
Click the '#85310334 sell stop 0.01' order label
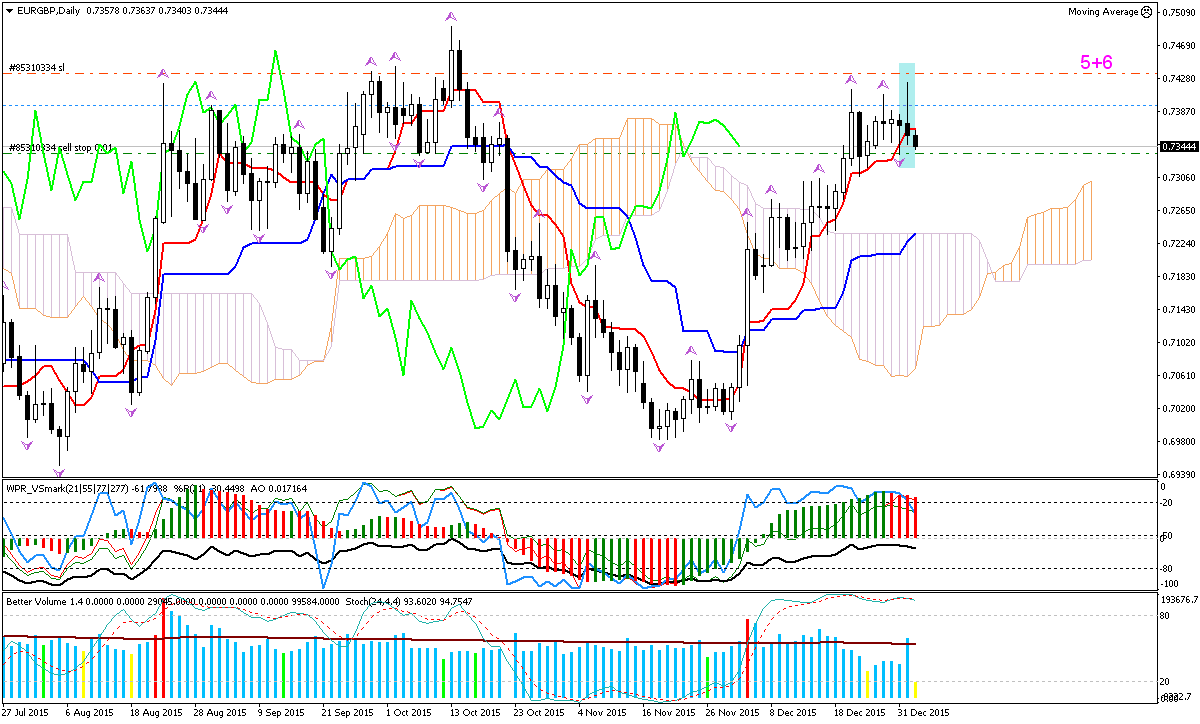pyautogui.click(x=62, y=148)
